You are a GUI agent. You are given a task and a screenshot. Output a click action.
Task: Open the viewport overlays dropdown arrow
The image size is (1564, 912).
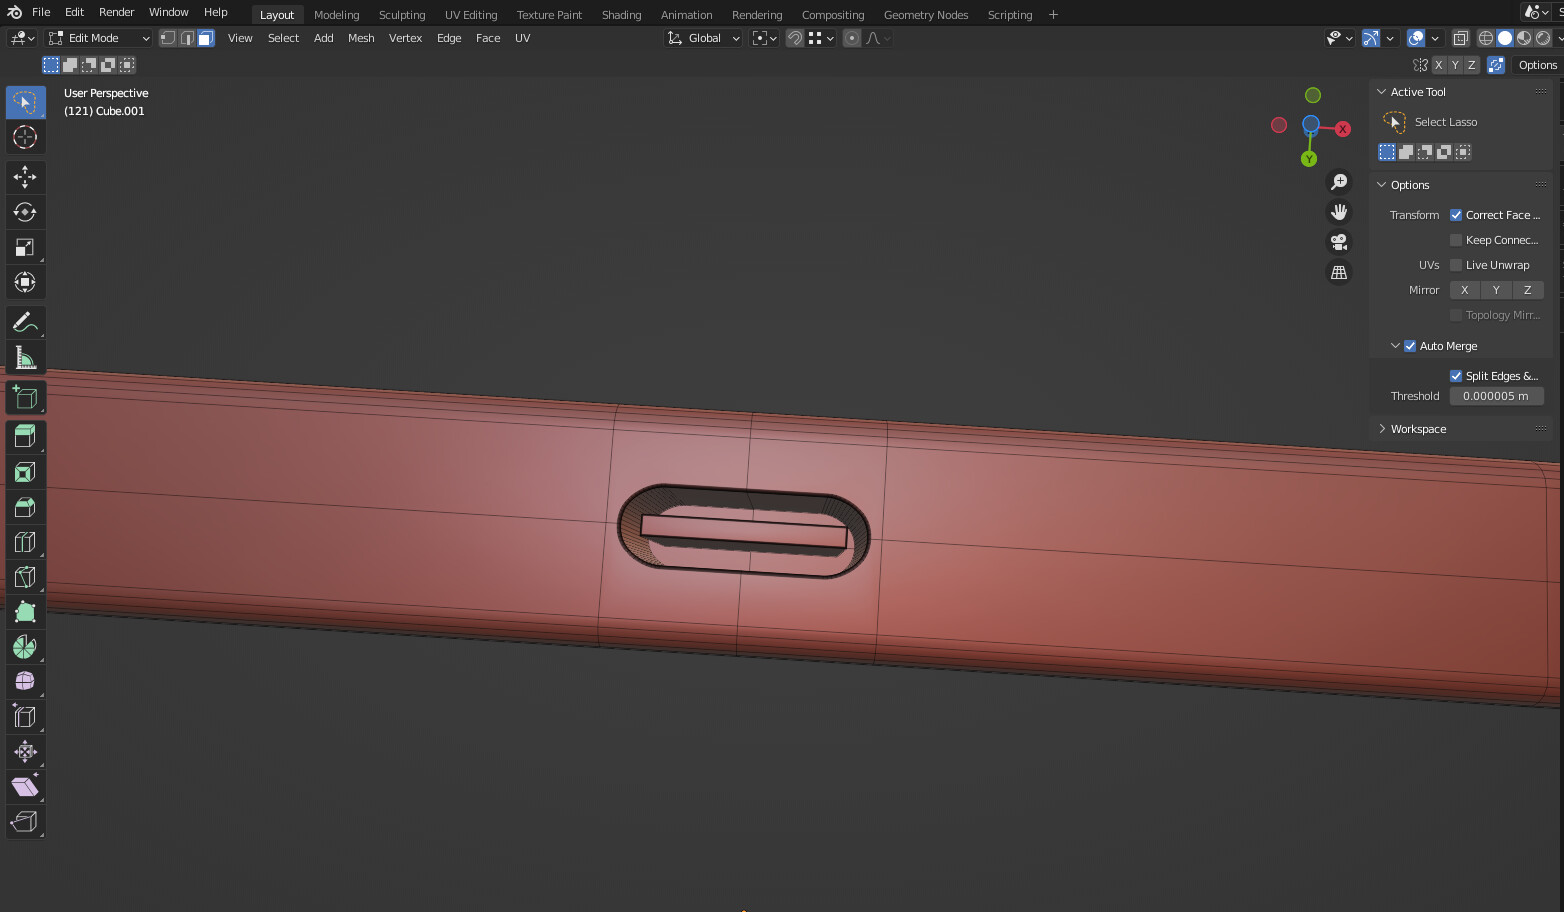(1435, 38)
